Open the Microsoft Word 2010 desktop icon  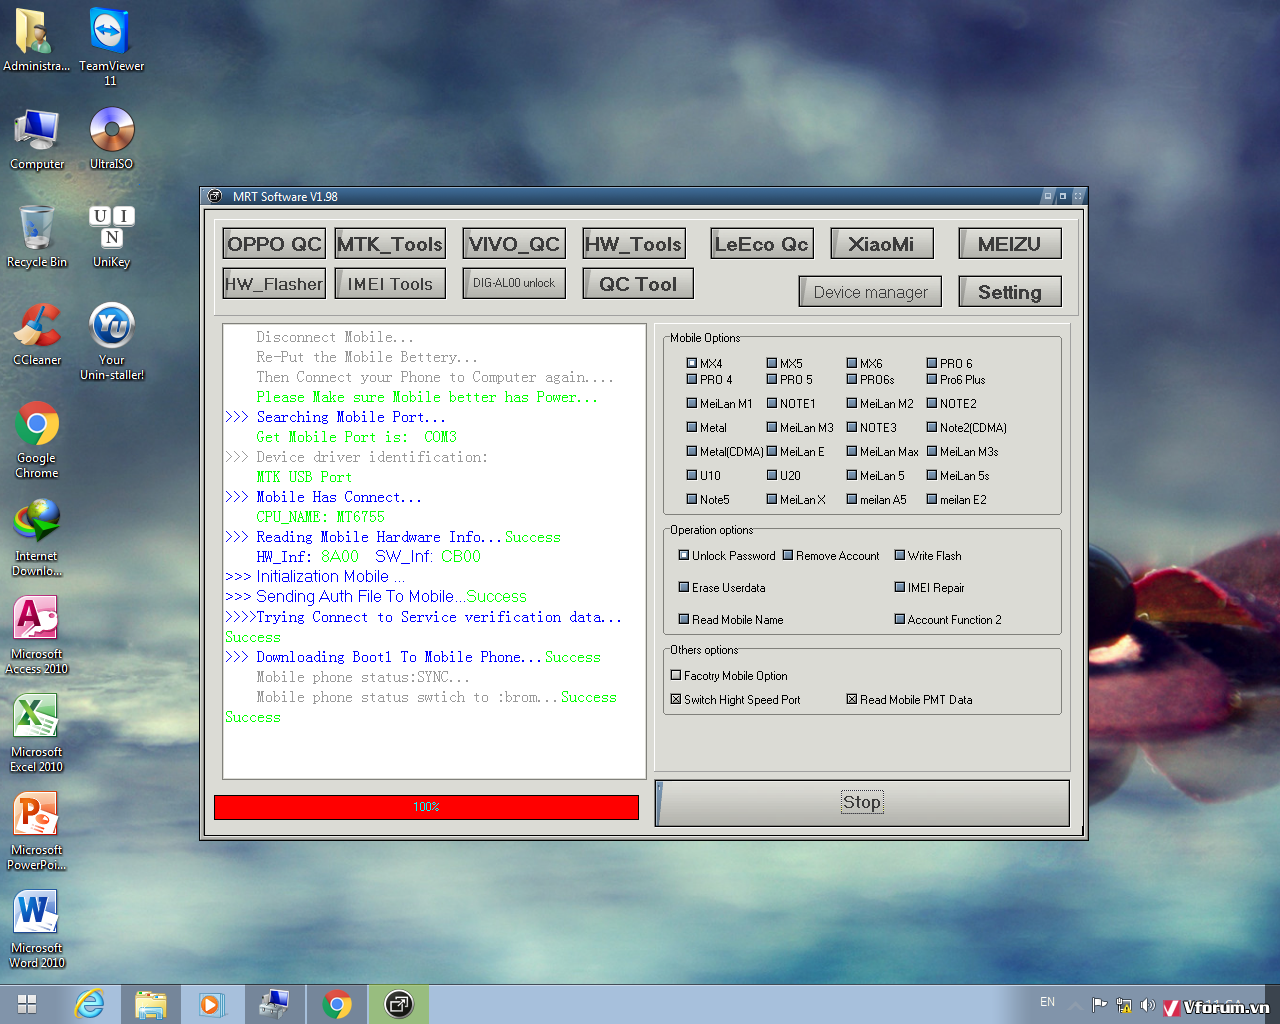click(37, 929)
